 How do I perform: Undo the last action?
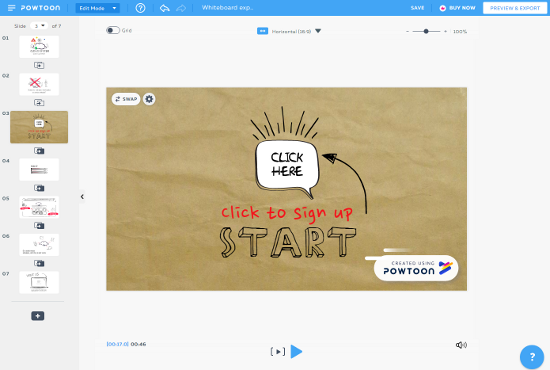tap(165, 8)
